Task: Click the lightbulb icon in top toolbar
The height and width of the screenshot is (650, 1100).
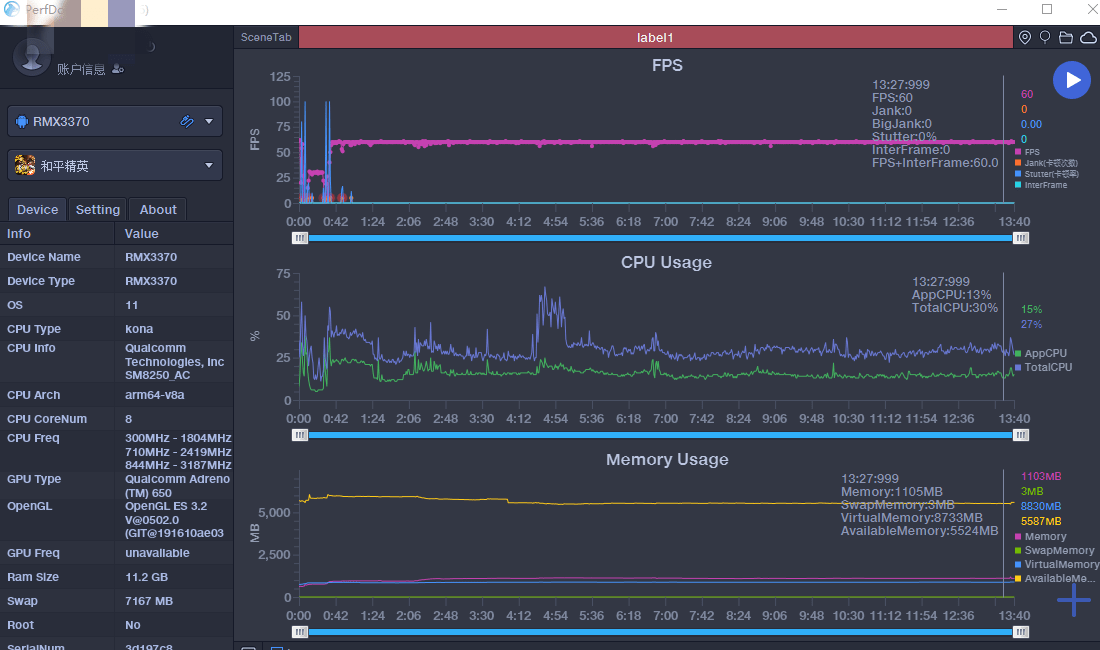Action: (x=1045, y=37)
